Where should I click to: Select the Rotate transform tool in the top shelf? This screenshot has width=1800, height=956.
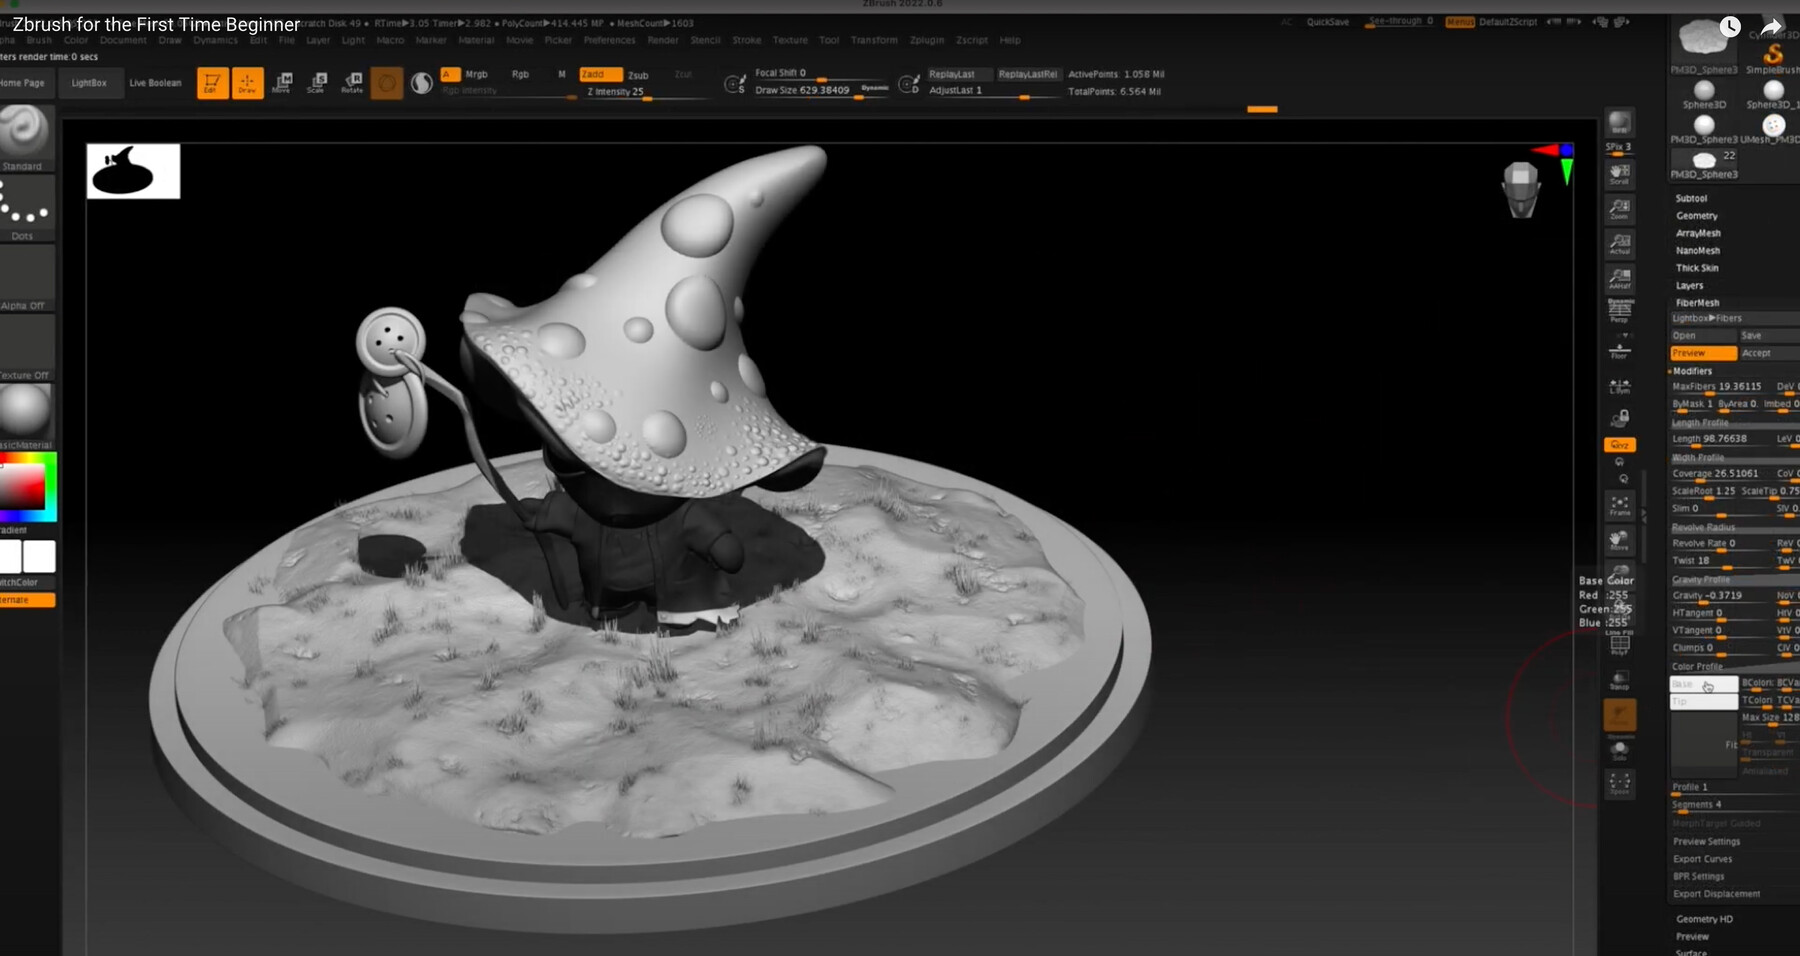coord(352,83)
